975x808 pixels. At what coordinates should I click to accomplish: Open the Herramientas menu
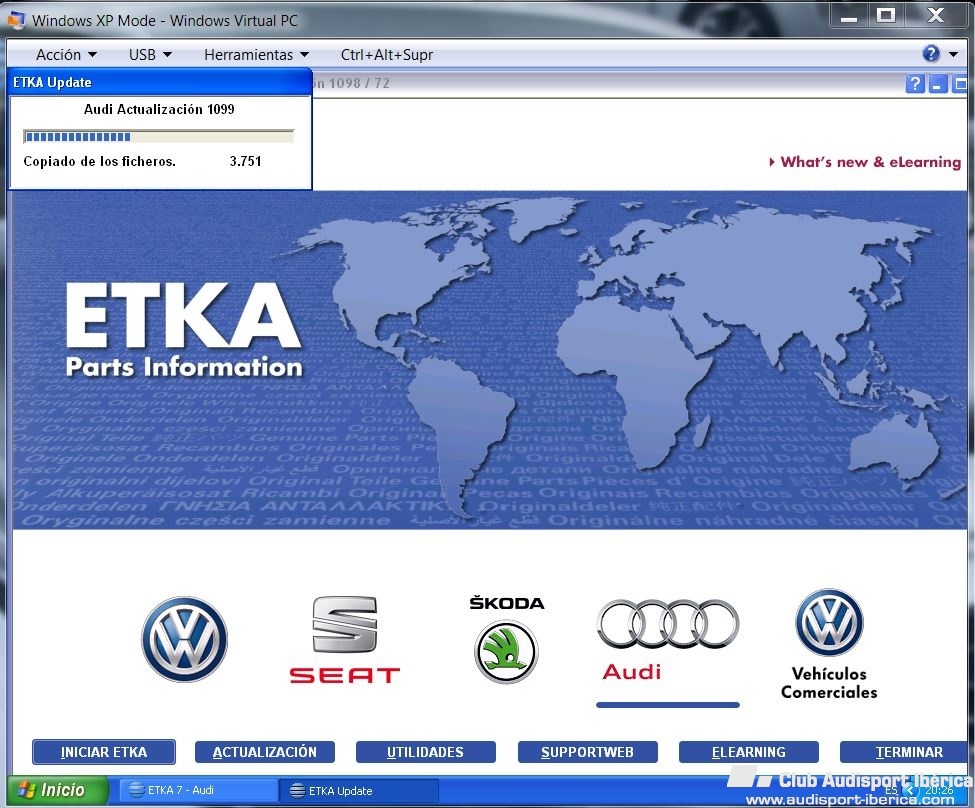pyautogui.click(x=256, y=55)
